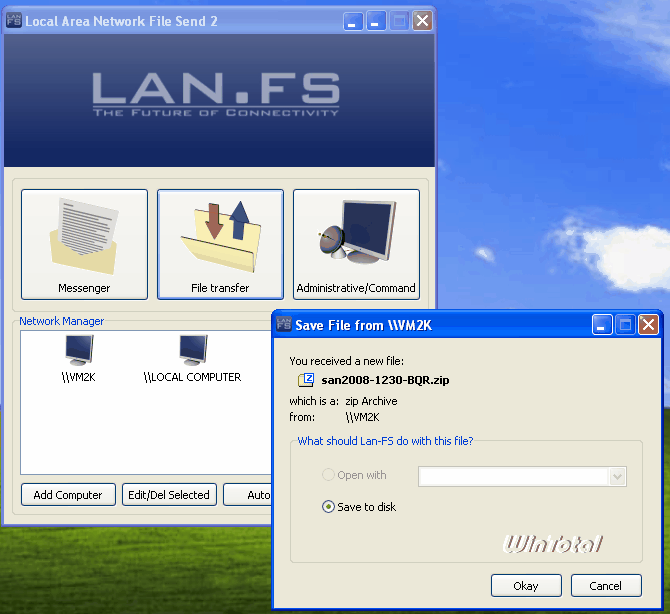
Task: Click the Edit/Del Selected button
Action: tap(169, 495)
